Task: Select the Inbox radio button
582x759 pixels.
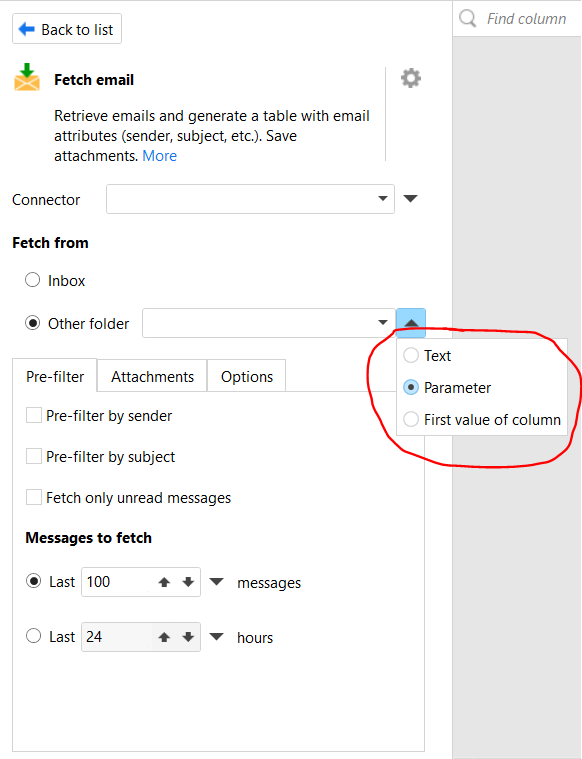Action: (x=32, y=280)
